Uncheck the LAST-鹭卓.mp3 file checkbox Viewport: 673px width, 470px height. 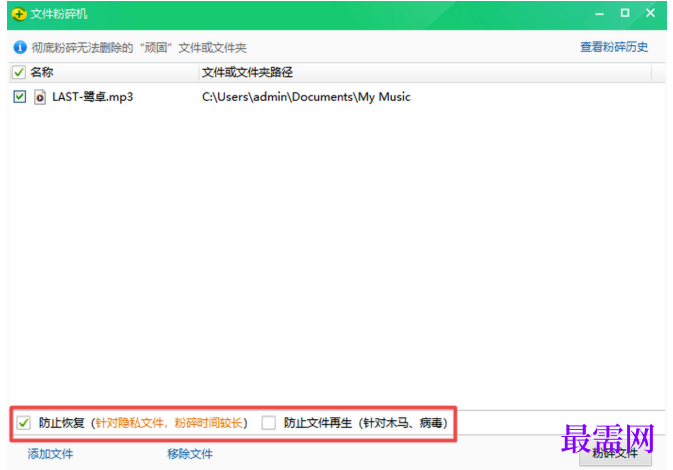pyautogui.click(x=20, y=97)
